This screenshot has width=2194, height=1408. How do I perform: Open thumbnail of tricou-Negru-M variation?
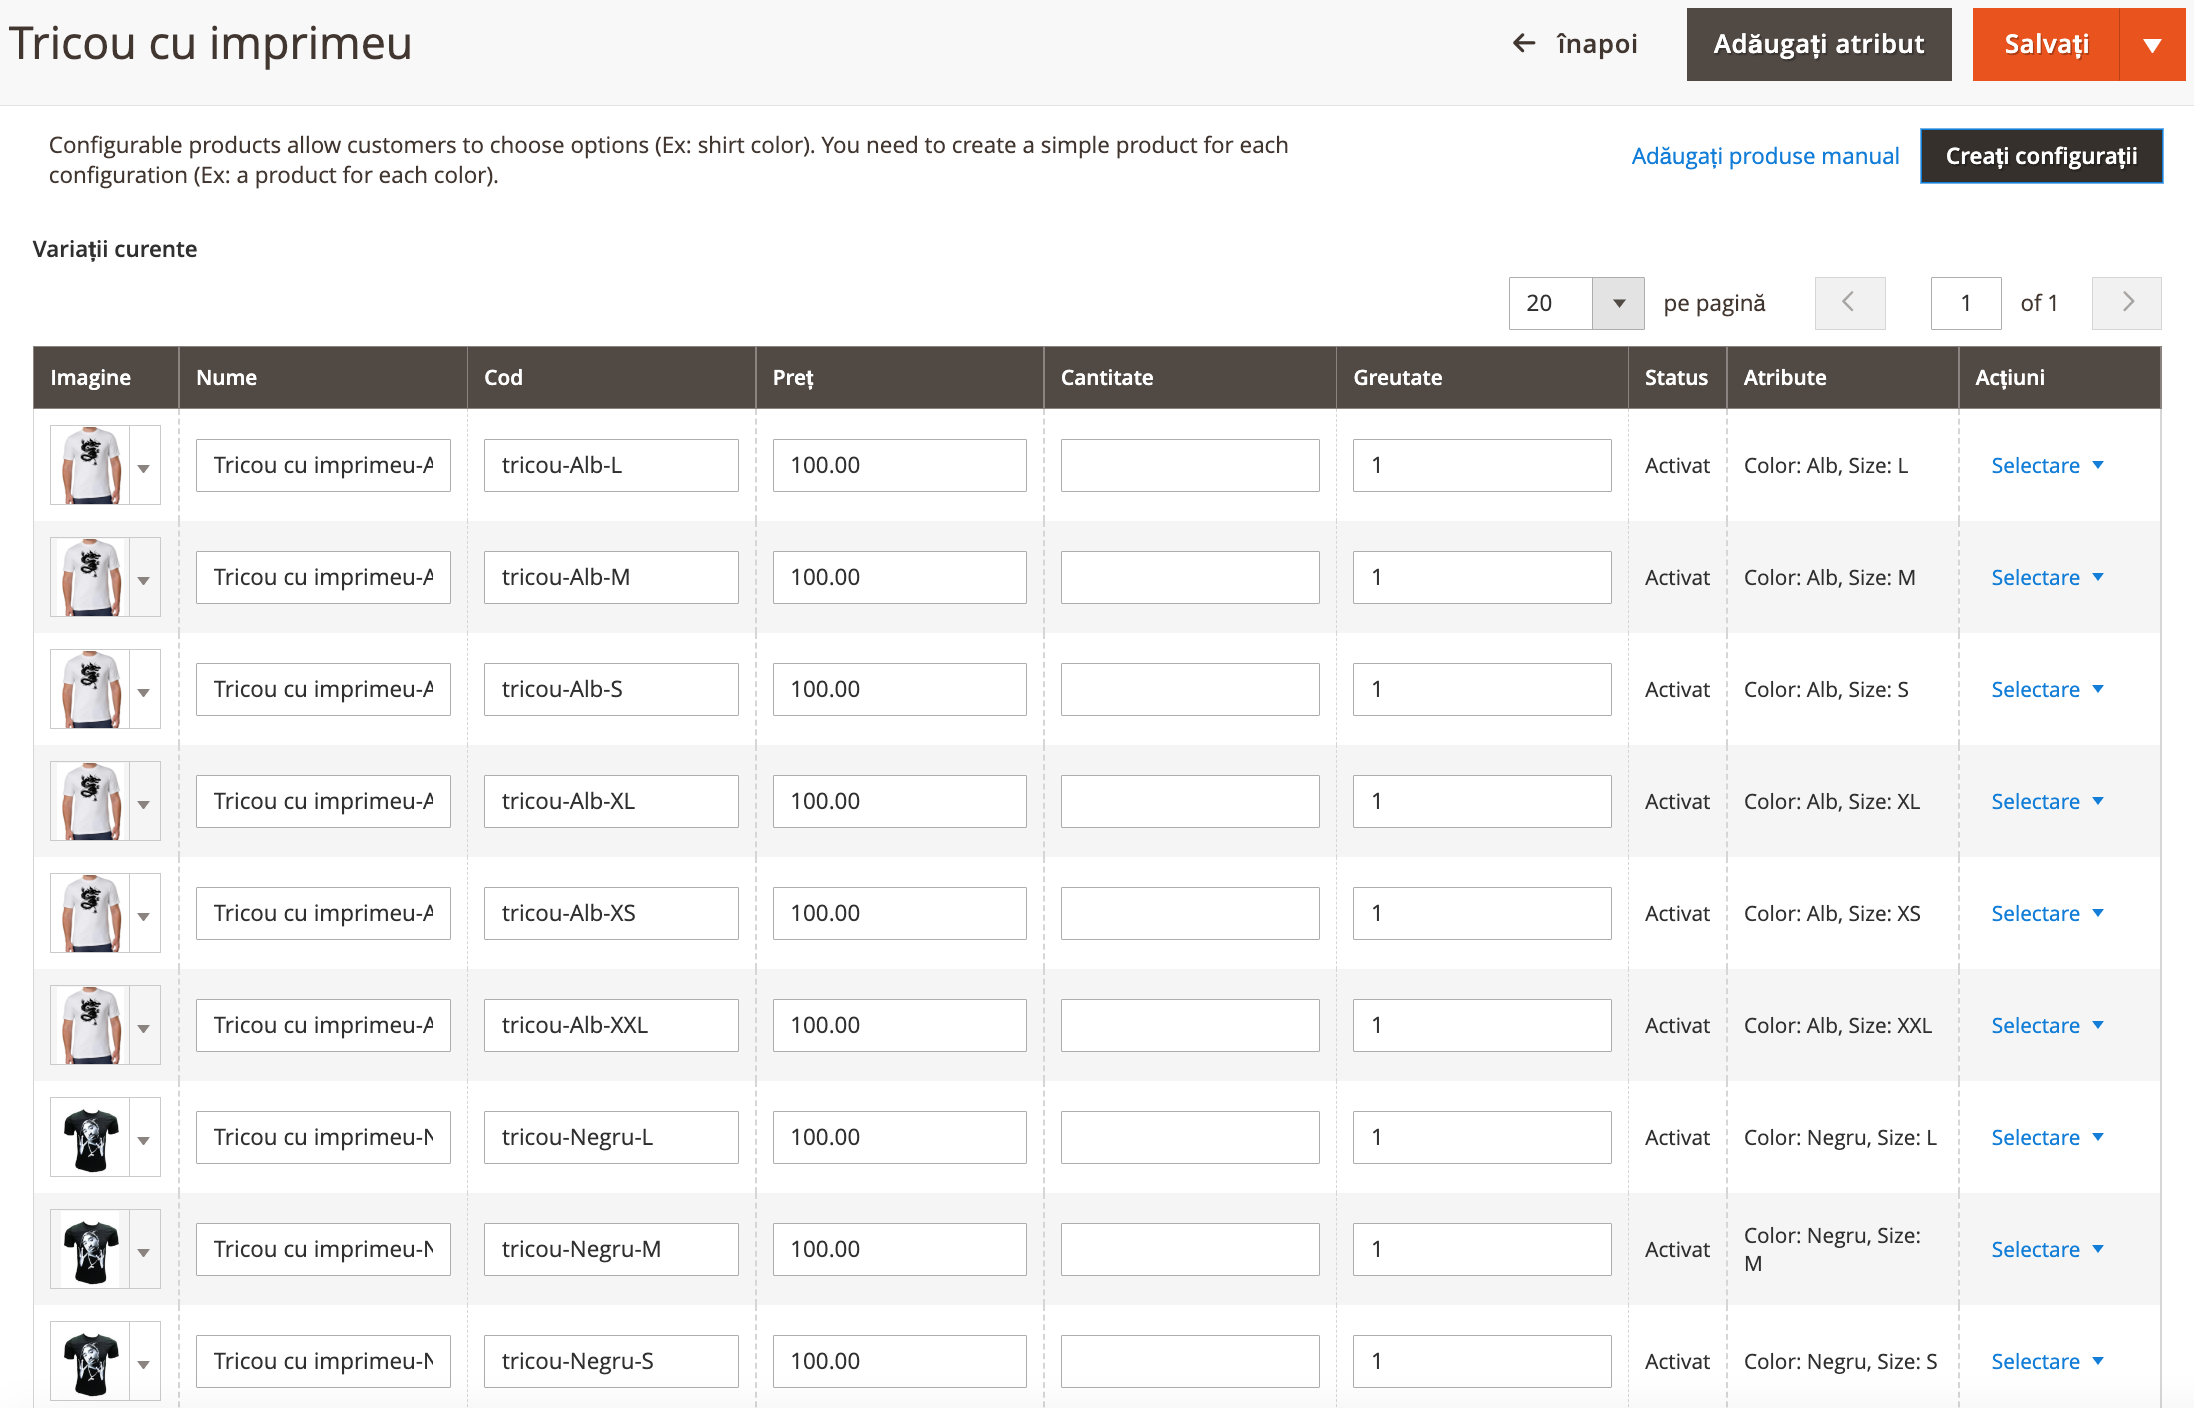coord(90,1249)
